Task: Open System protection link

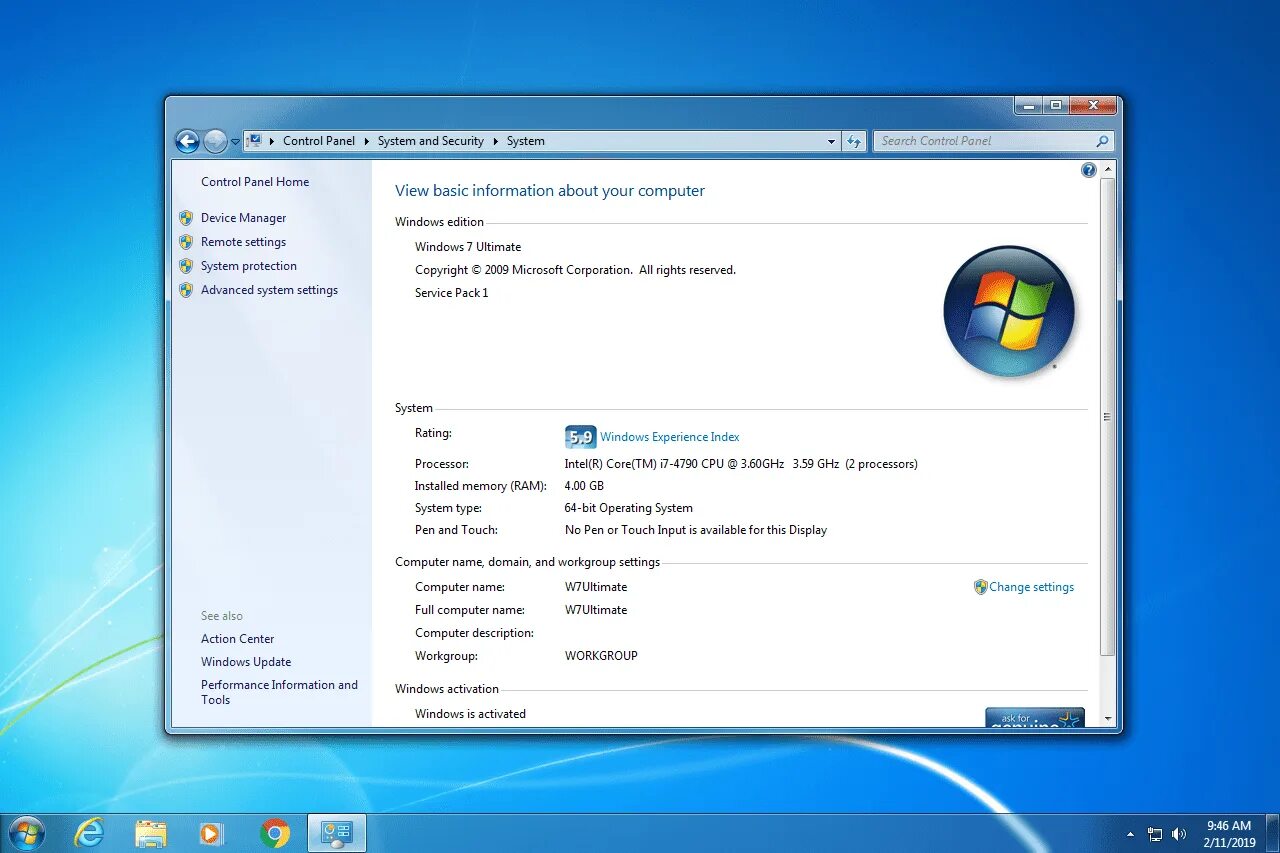Action: [x=249, y=266]
